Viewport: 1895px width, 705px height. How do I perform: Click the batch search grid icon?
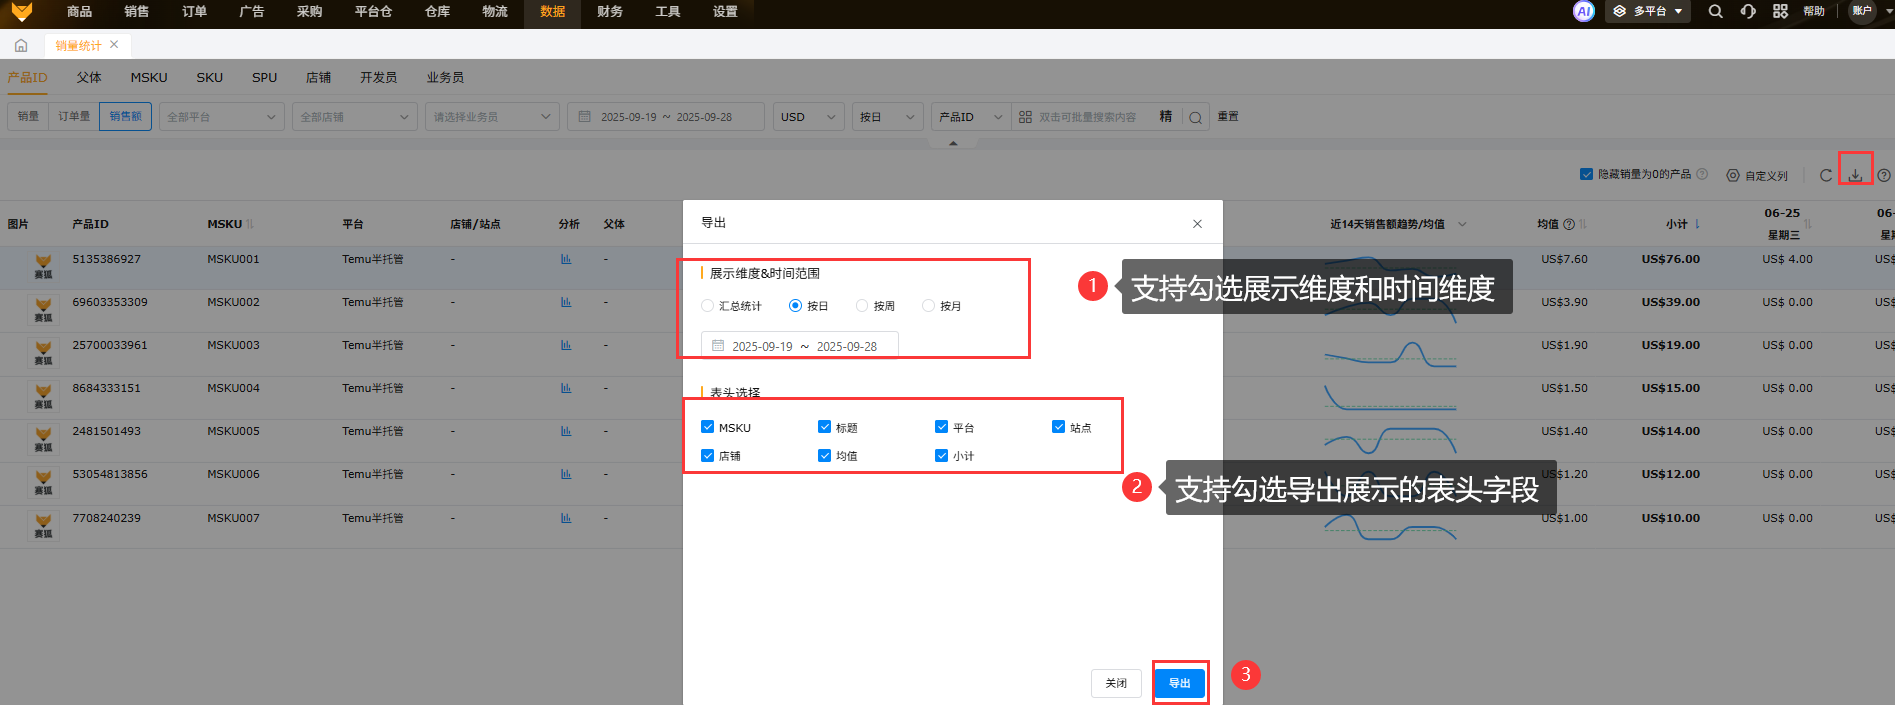coord(1025,117)
